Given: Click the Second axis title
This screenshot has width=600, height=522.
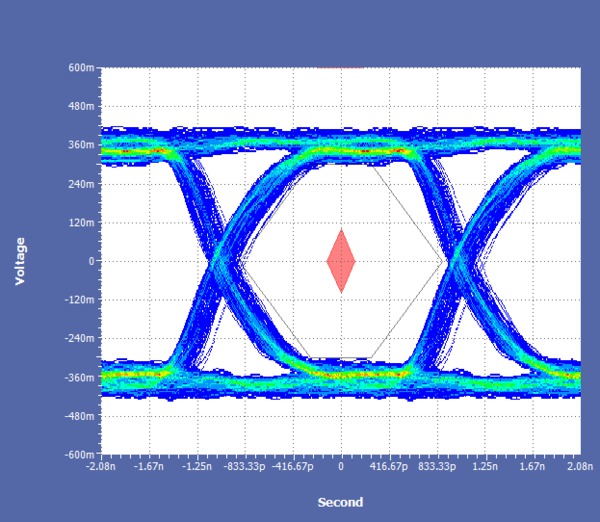Looking at the screenshot, I should point(340,502).
